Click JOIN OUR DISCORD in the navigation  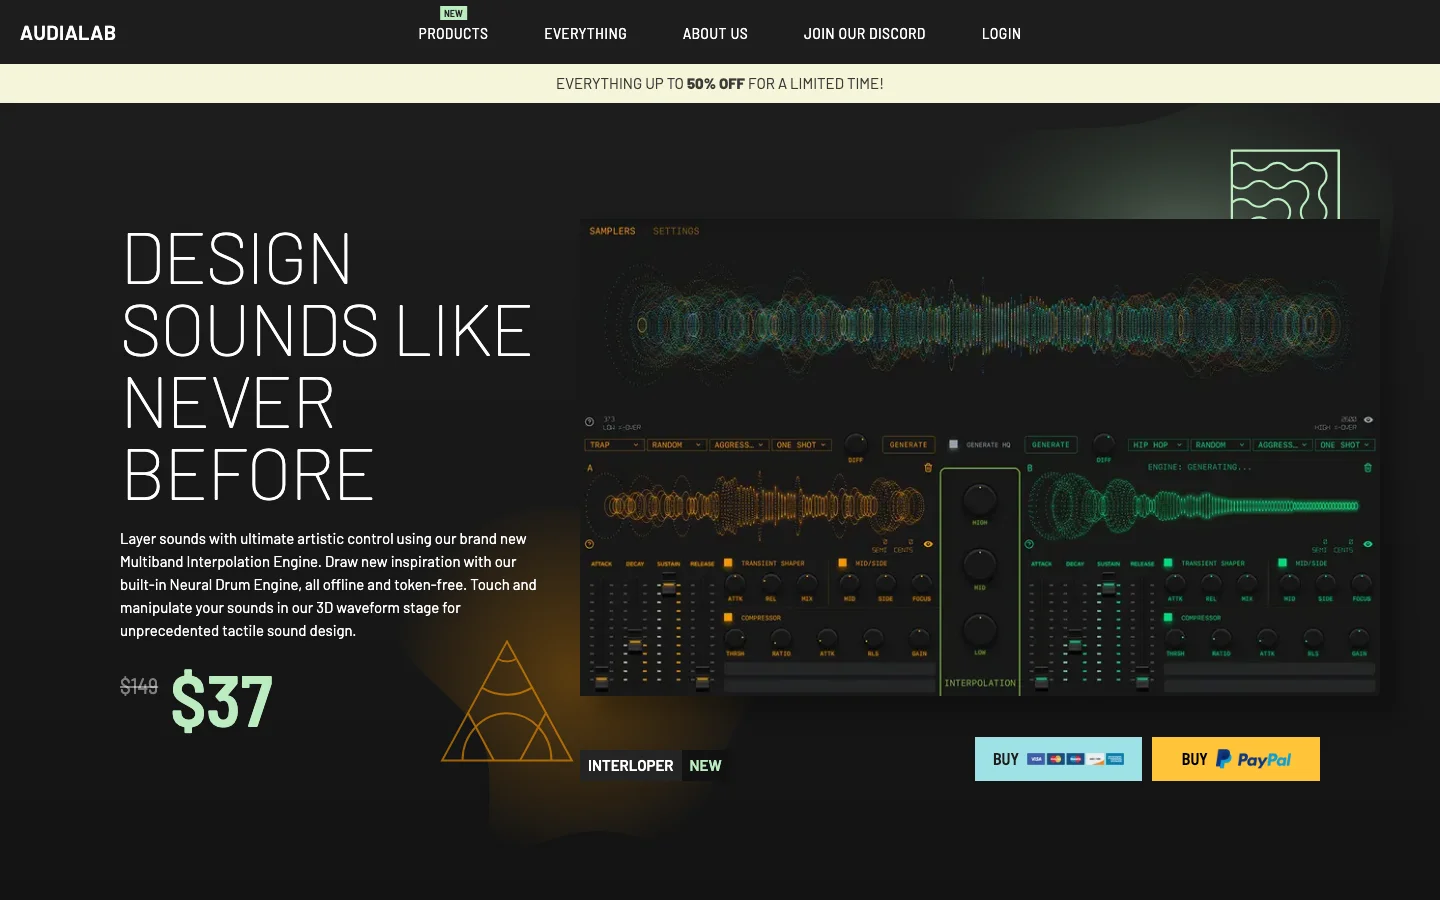tap(864, 33)
